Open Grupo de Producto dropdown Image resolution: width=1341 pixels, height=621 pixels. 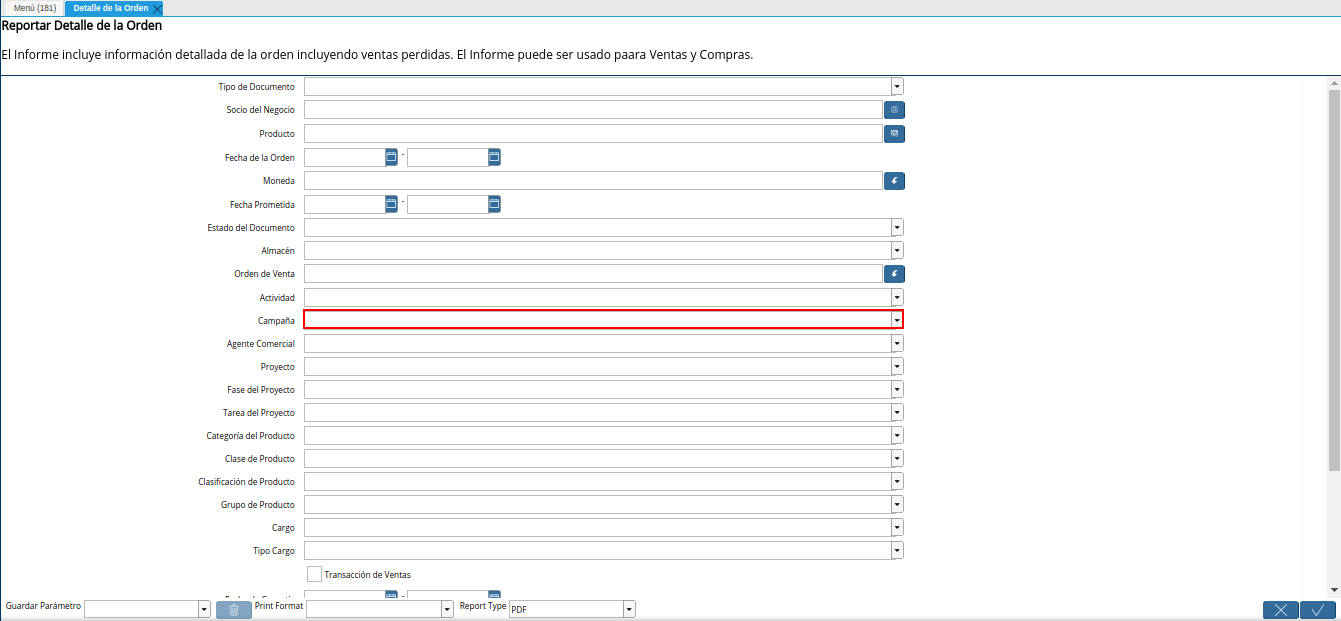[897, 505]
